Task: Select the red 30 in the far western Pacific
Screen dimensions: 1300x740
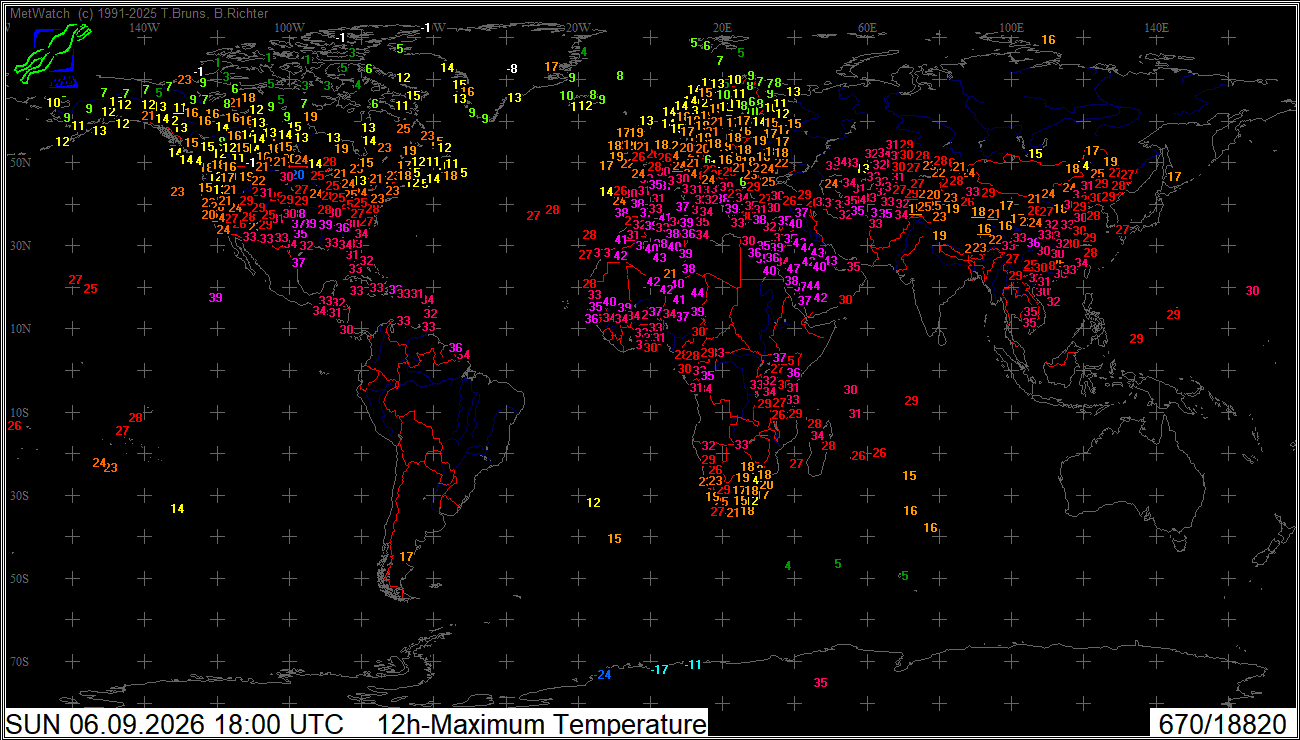Action: coord(1253,290)
